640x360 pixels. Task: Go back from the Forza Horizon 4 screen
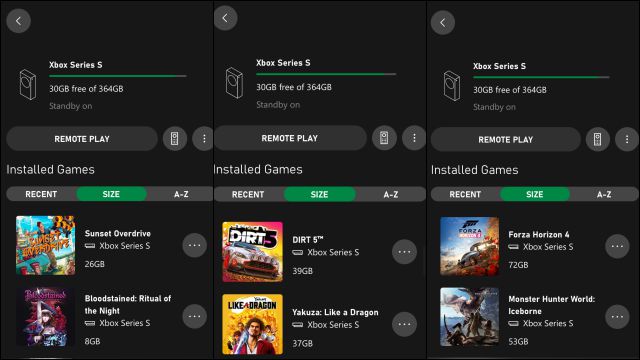click(442, 22)
